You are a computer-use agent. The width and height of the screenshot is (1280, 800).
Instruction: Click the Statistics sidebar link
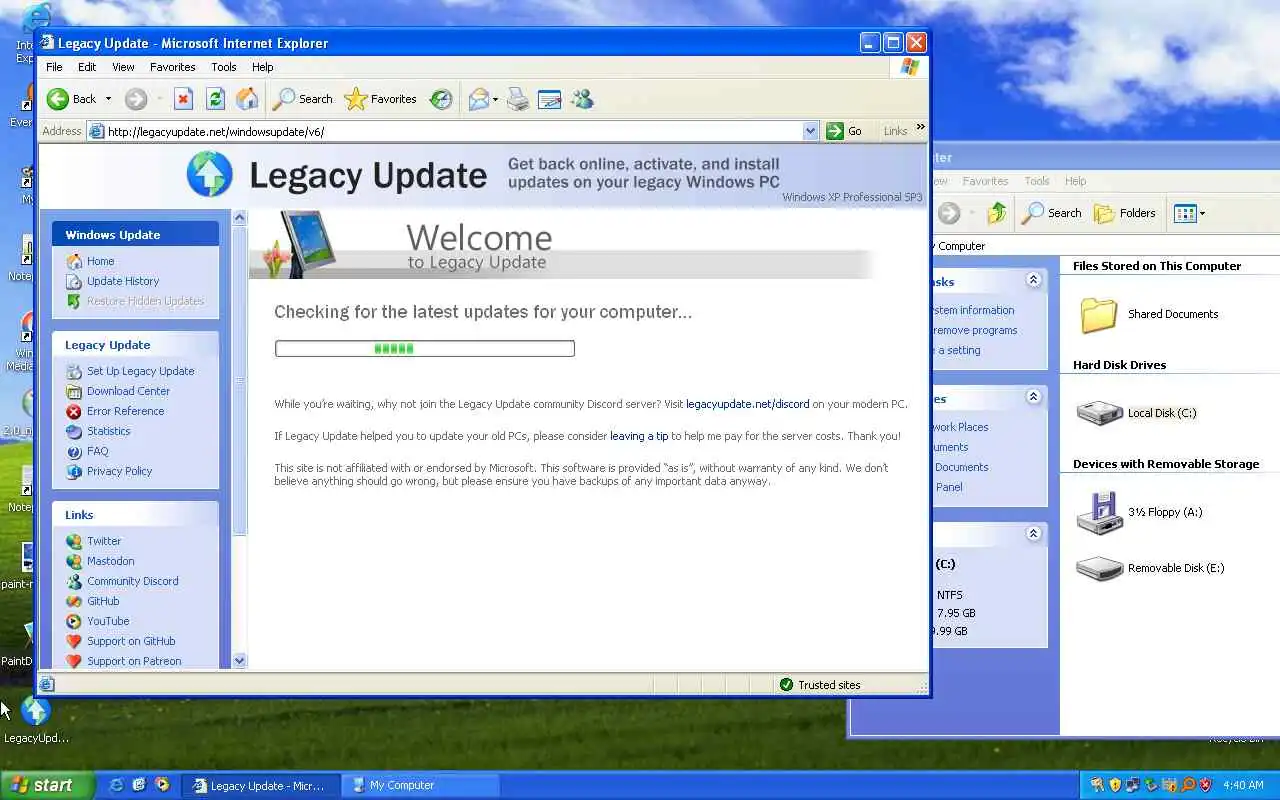(x=108, y=431)
